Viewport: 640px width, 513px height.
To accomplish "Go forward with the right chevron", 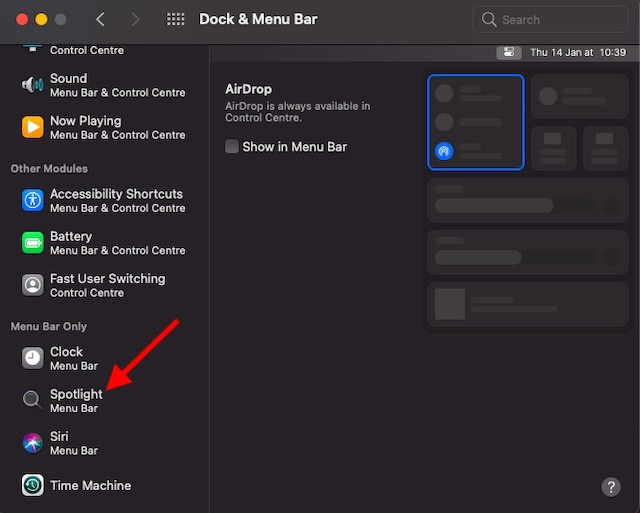I will click(x=136, y=19).
